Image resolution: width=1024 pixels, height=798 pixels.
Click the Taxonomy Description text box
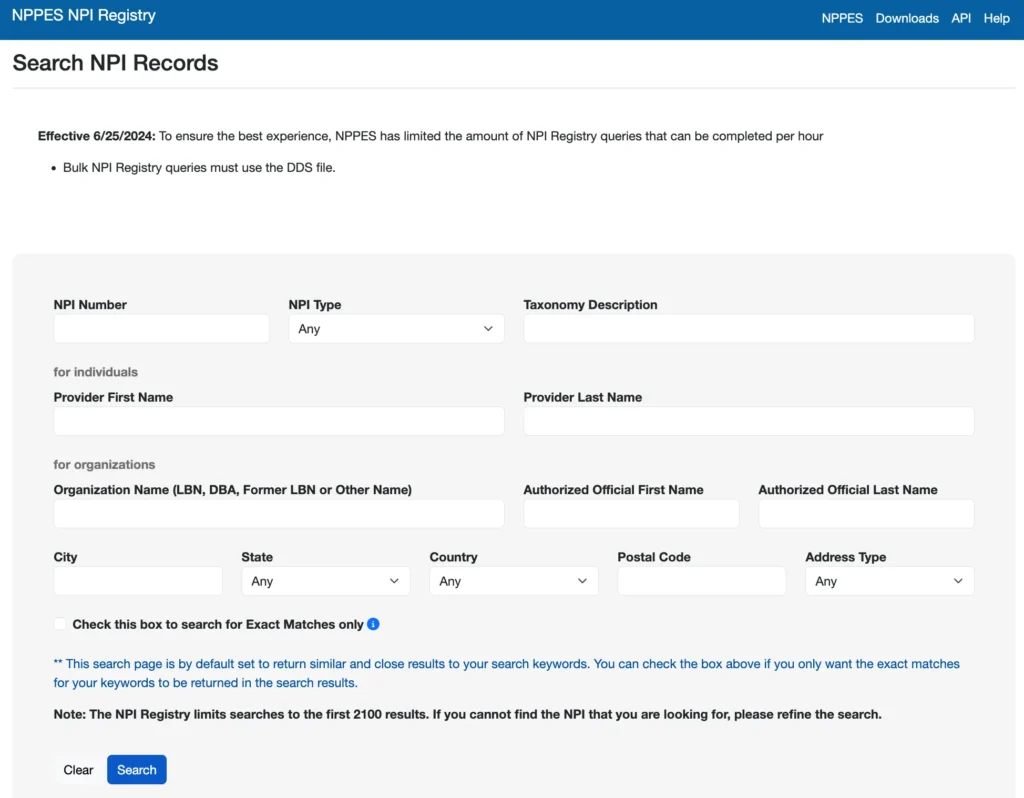(748, 329)
